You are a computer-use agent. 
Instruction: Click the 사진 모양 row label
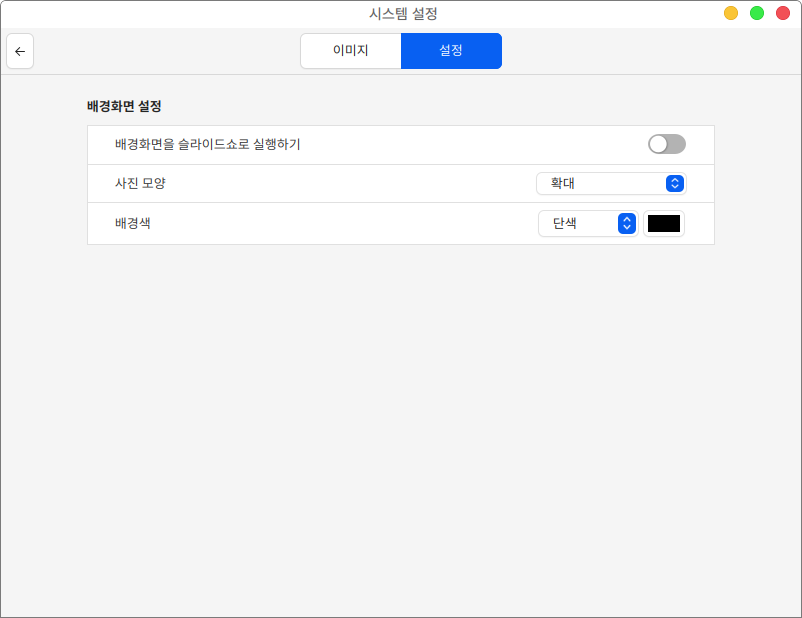[140, 183]
